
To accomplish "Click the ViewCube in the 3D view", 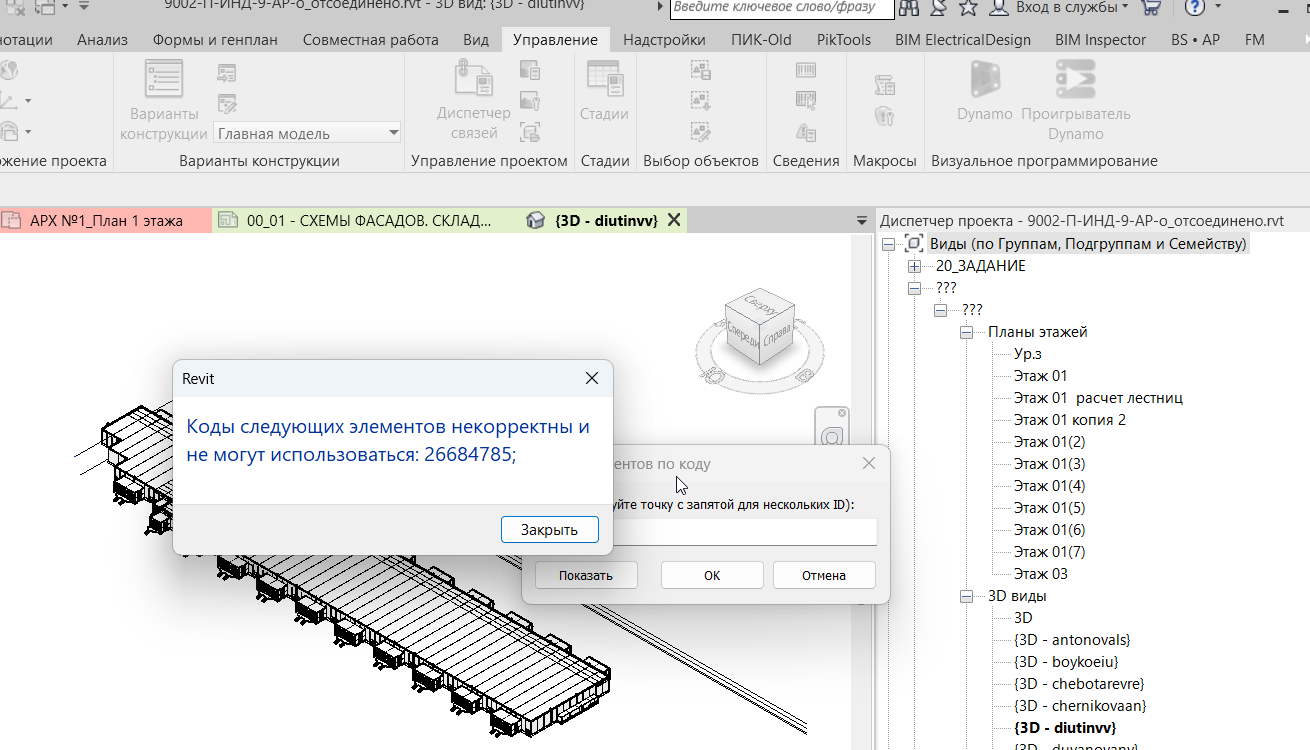I will [x=760, y=322].
